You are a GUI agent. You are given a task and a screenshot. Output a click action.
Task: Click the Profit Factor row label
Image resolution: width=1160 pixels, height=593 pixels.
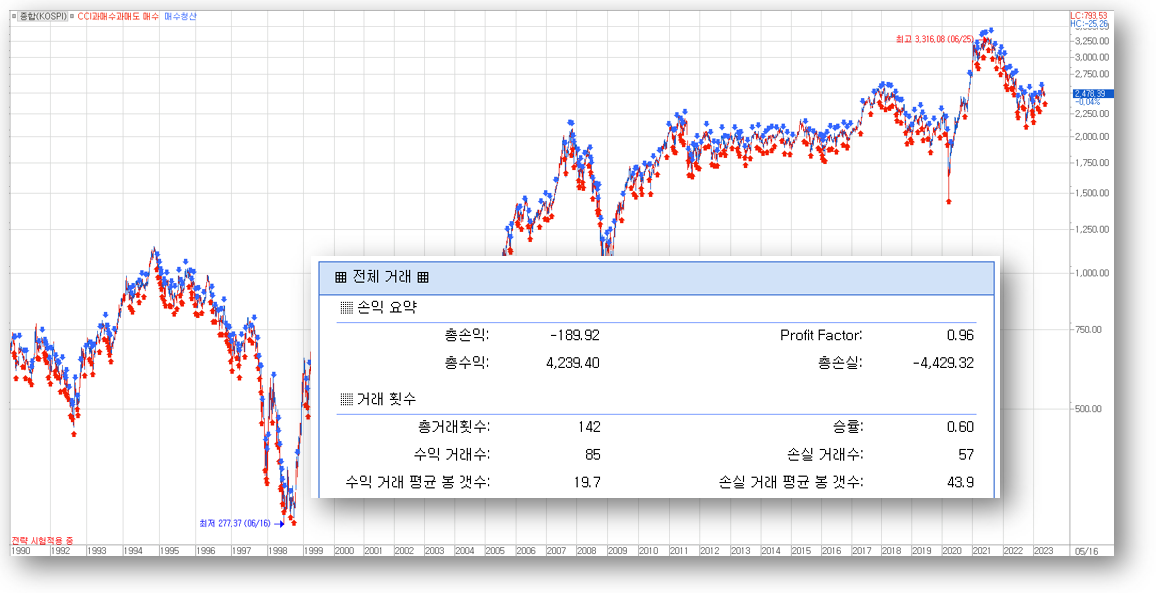click(821, 336)
